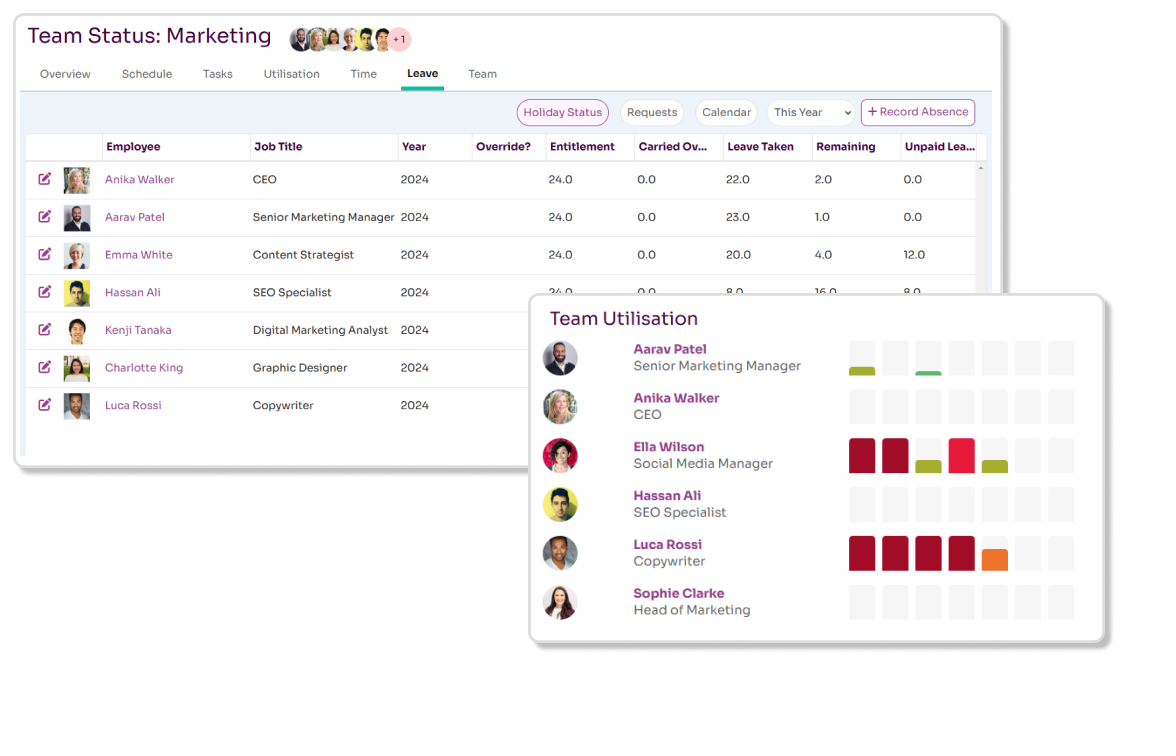The image size is (1176, 756).
Task: Click Sophie Clarke's profile photo
Action: (560, 602)
